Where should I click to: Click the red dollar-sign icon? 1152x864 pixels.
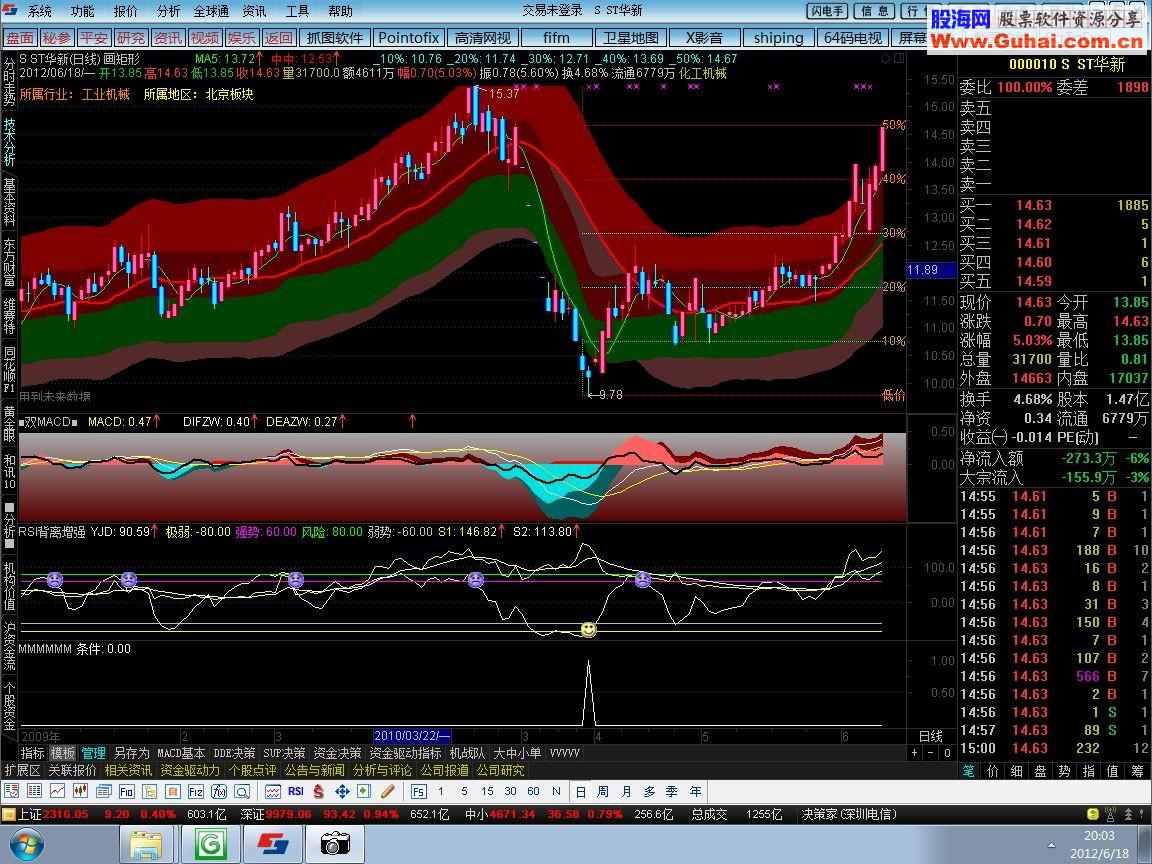pyautogui.click(x=318, y=791)
